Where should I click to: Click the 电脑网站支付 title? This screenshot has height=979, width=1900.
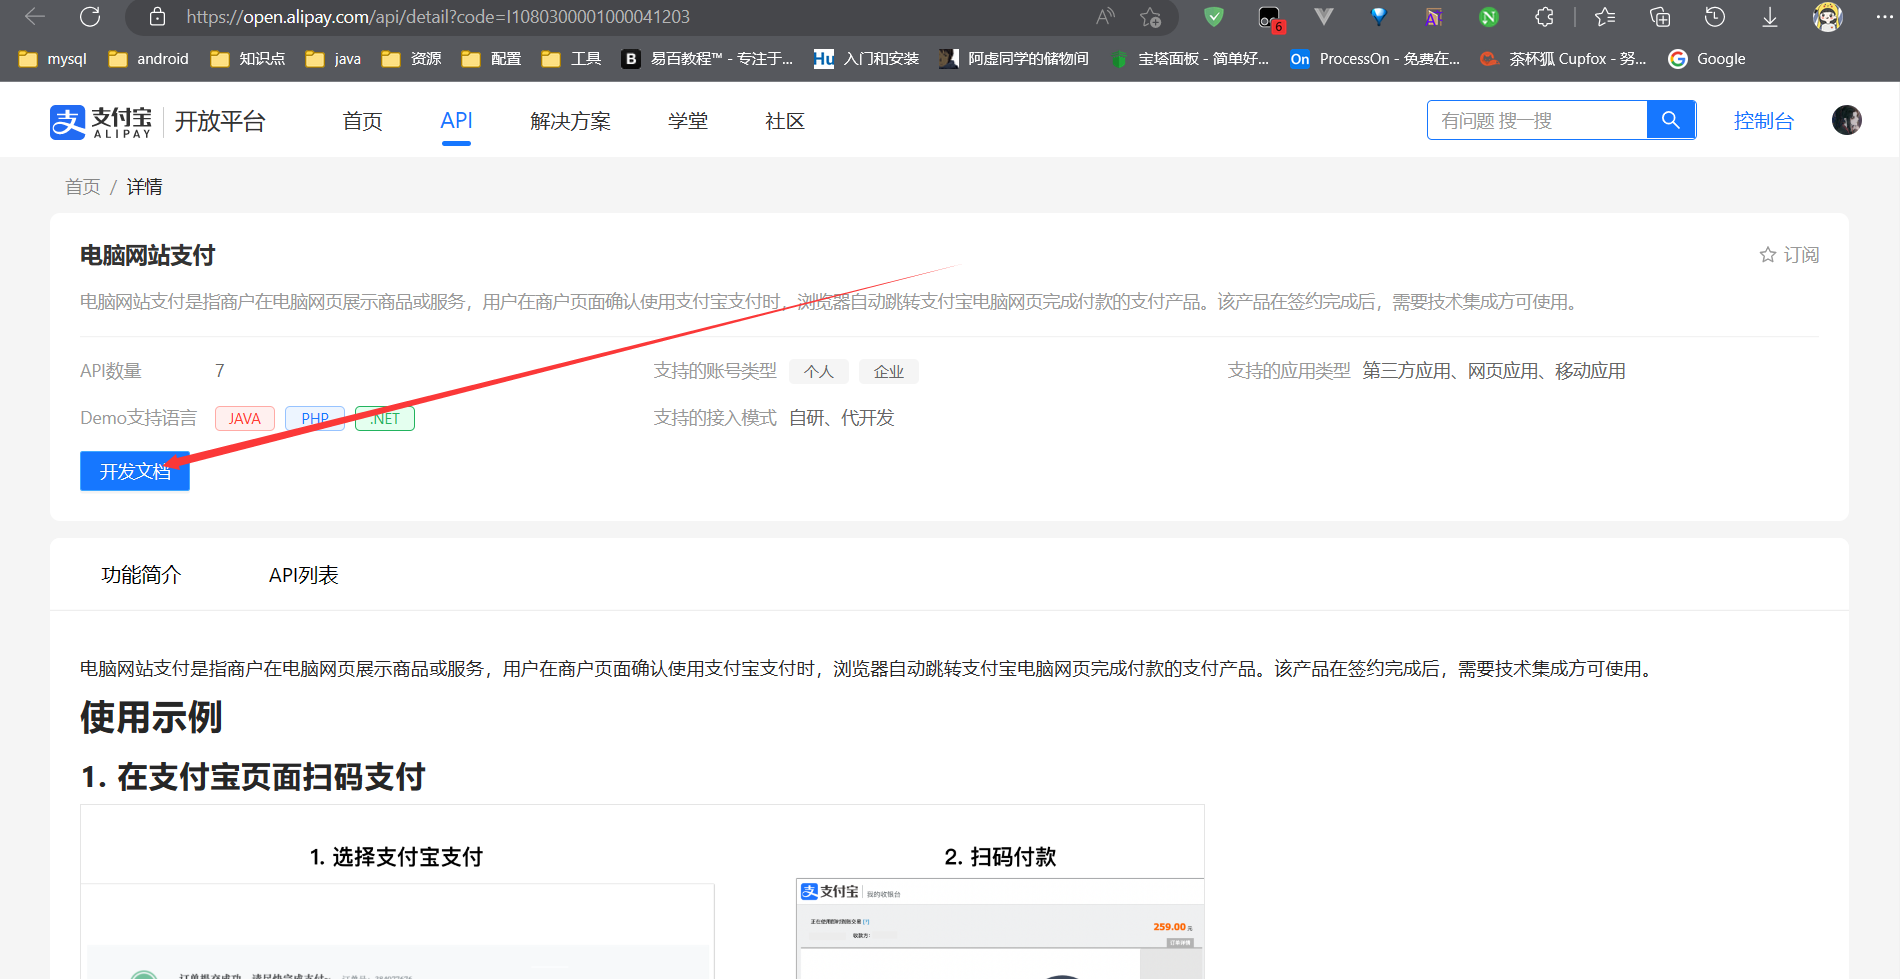pyautogui.click(x=148, y=256)
